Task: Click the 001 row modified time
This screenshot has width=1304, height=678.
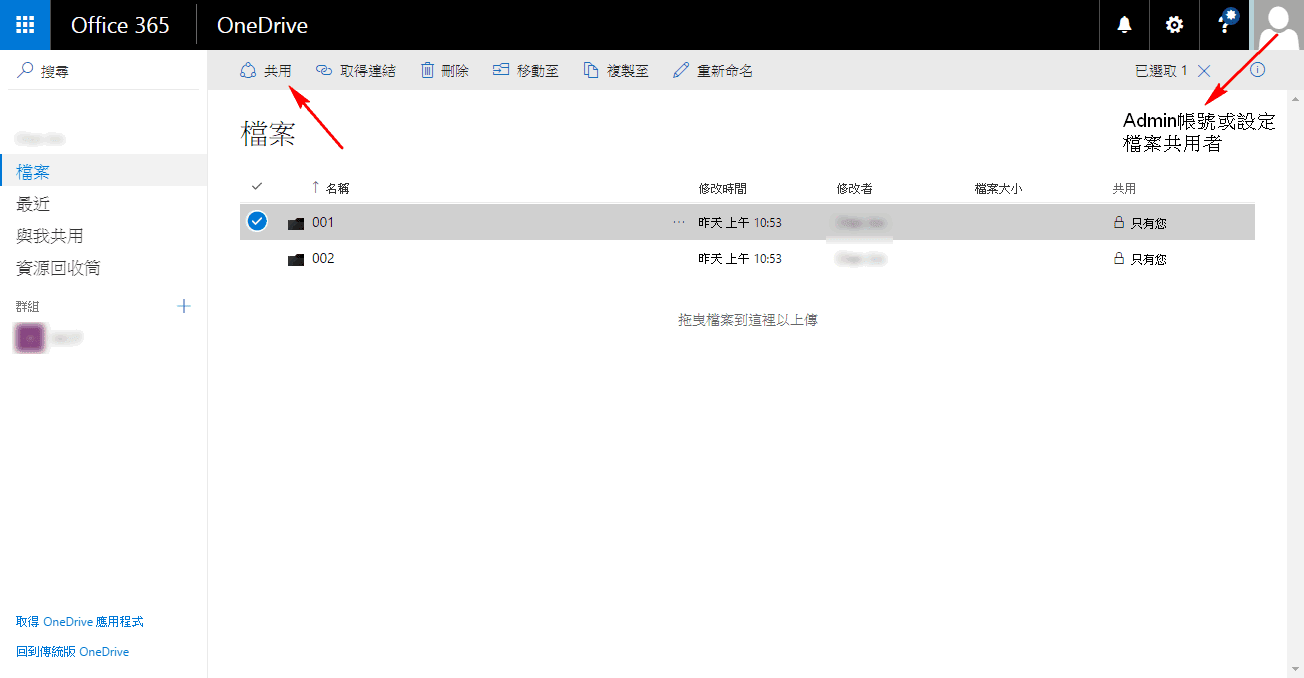Action: pyautogui.click(x=740, y=223)
